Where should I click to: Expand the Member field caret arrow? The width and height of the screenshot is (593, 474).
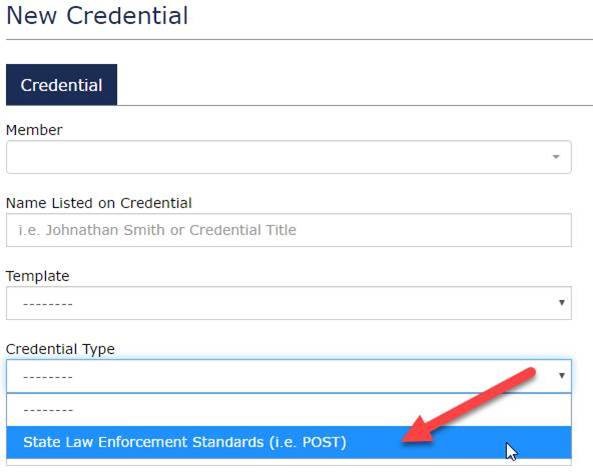tap(556, 157)
